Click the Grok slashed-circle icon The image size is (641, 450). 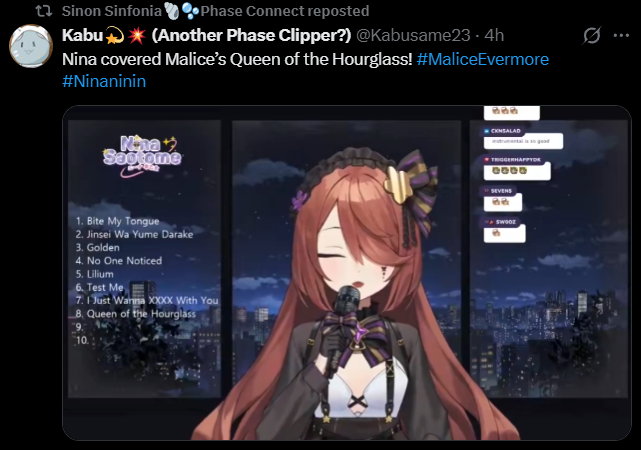(592, 36)
